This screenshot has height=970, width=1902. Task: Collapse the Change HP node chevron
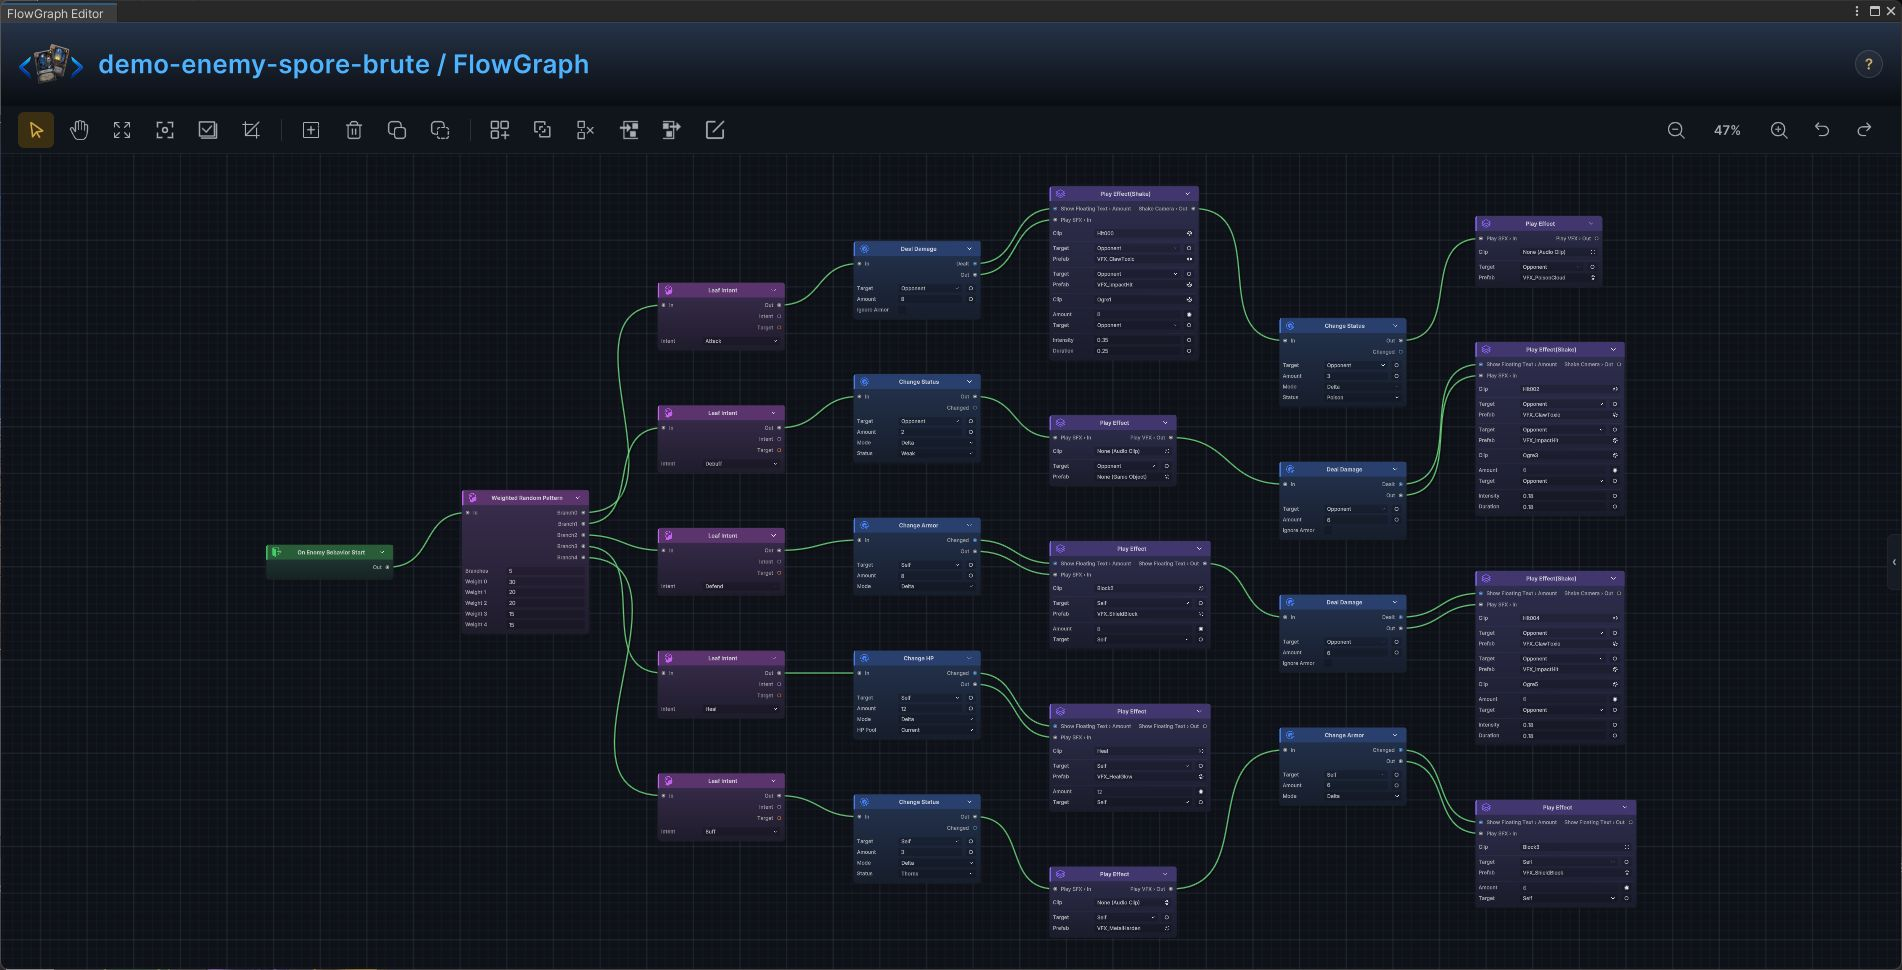click(x=969, y=658)
